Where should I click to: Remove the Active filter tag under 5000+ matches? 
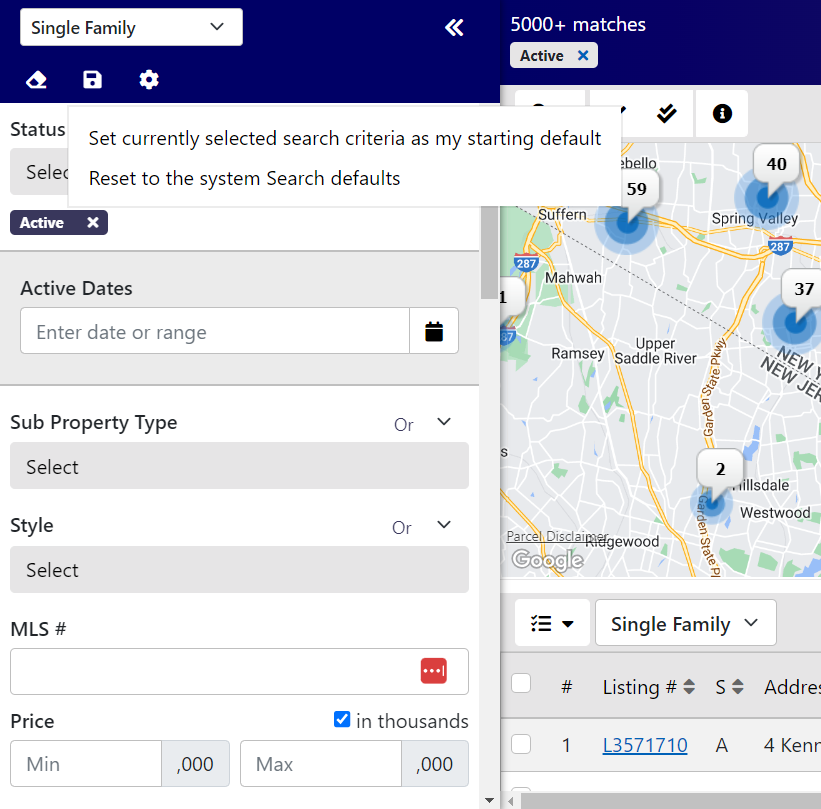click(x=583, y=56)
